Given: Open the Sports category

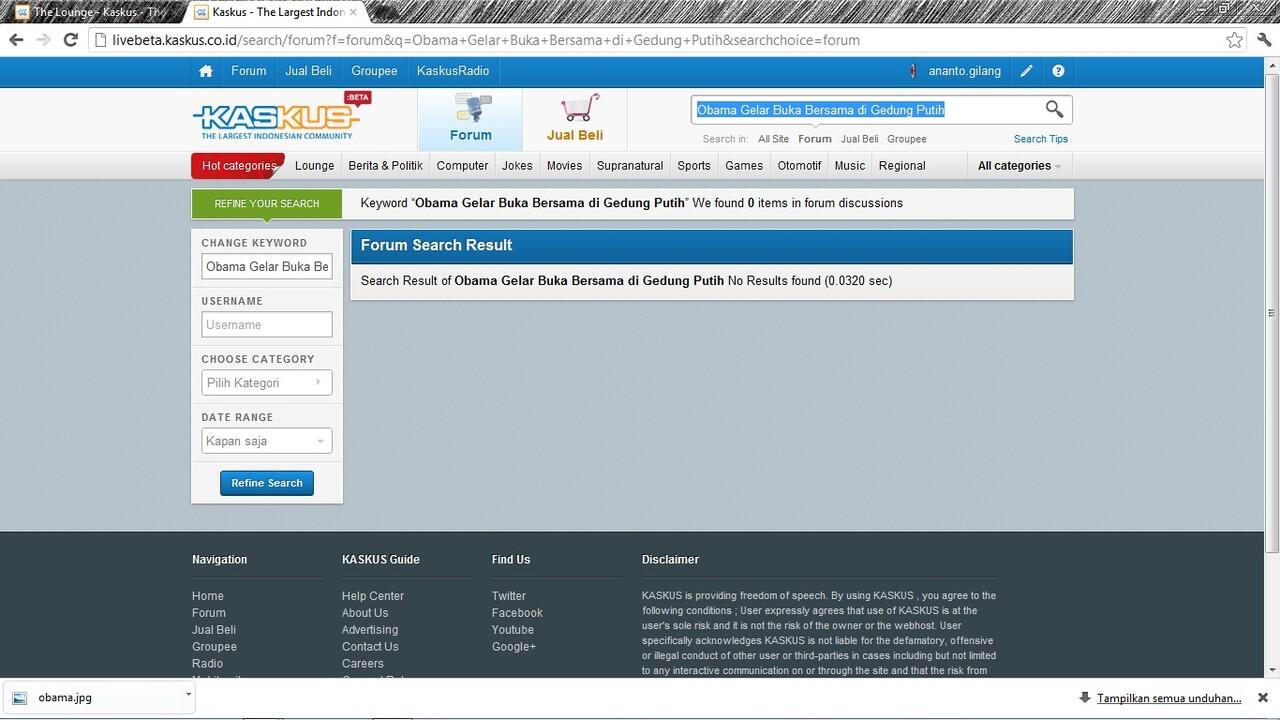Looking at the screenshot, I should [694, 166].
